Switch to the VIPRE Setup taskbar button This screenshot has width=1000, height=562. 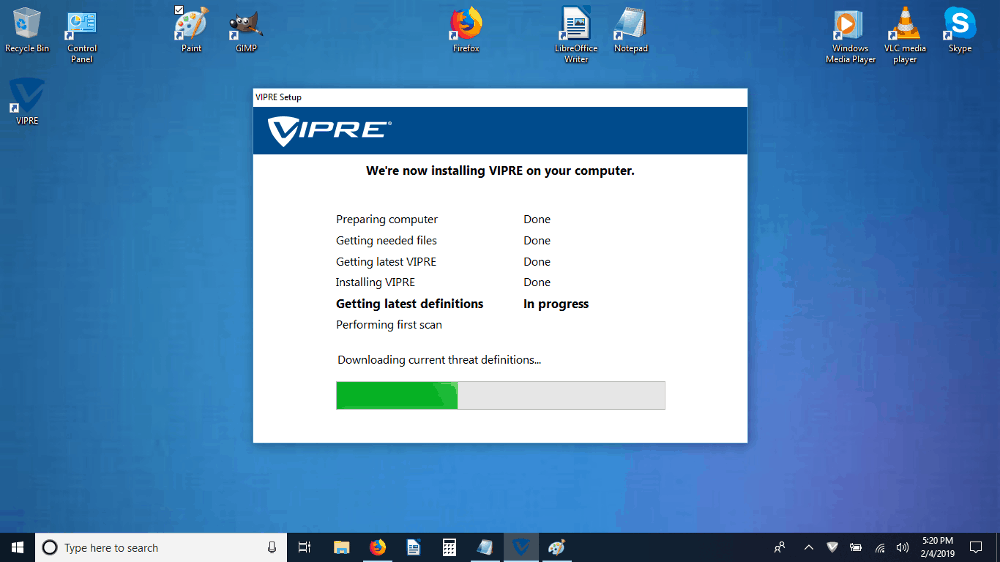tap(521, 547)
